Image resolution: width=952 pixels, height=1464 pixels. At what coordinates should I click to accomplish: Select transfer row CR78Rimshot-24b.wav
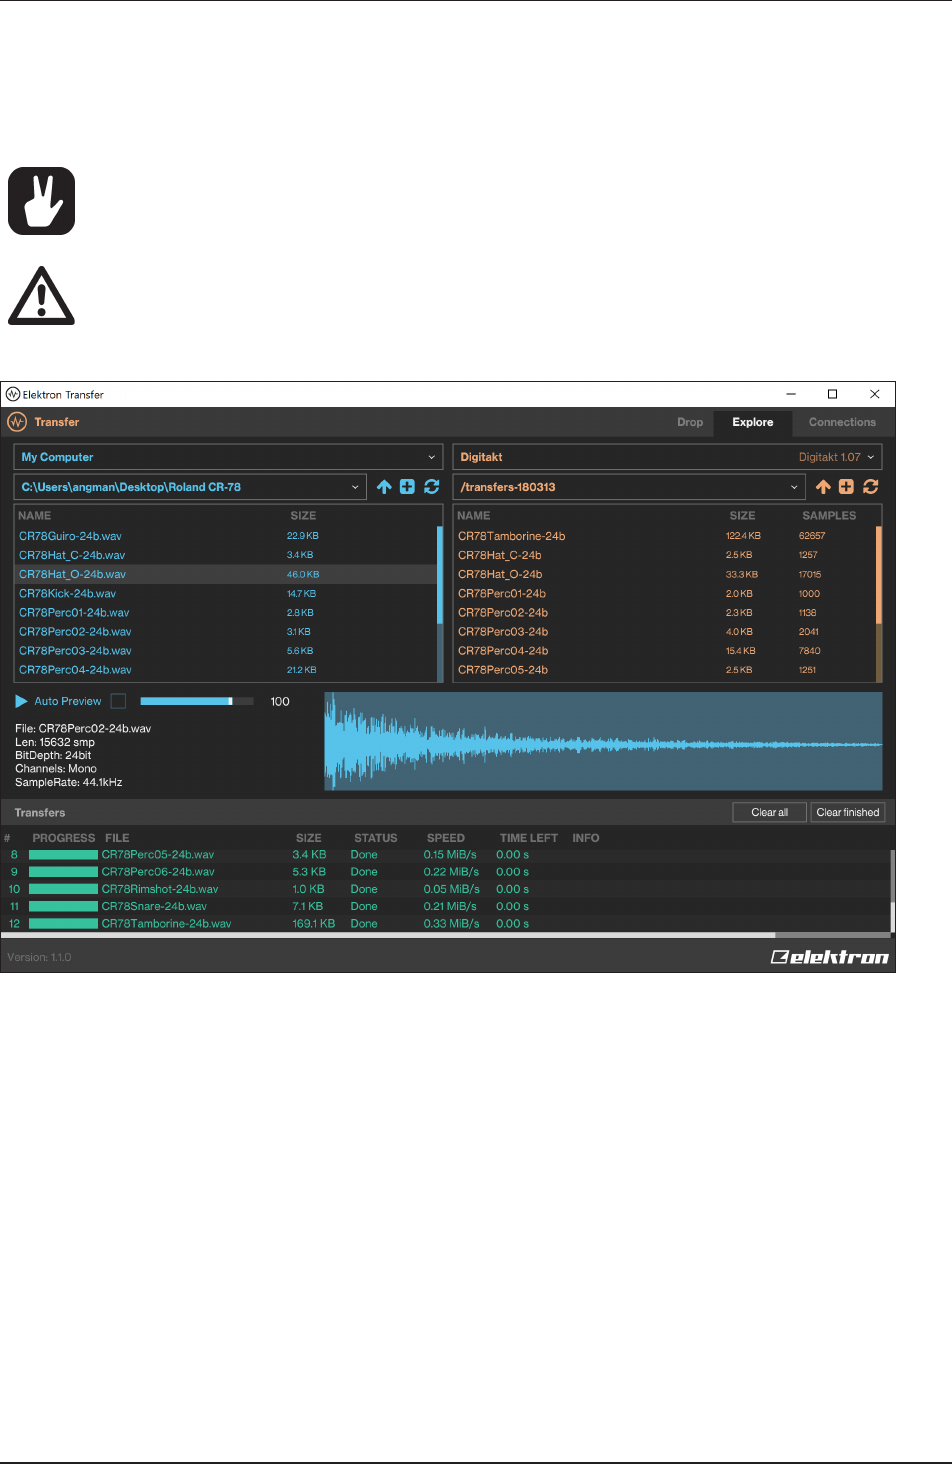pos(445,889)
